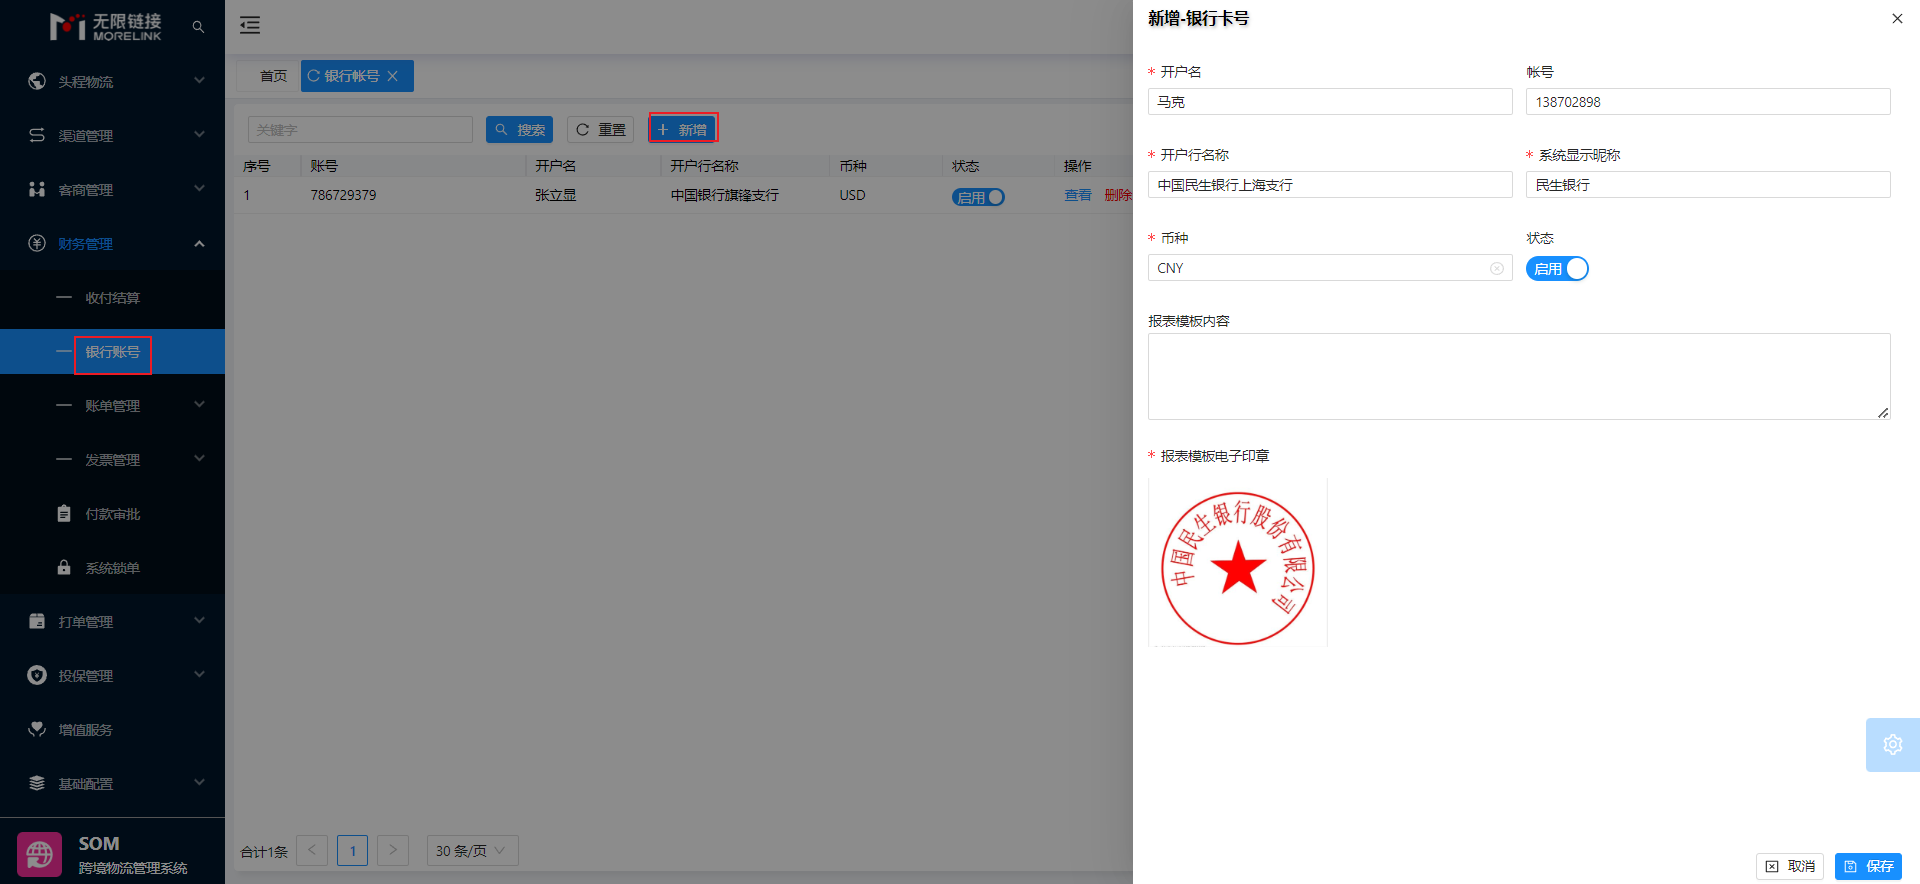Image resolution: width=1920 pixels, height=884 pixels.
Task: Collapse the 财务管理 menu
Action: [x=199, y=243]
